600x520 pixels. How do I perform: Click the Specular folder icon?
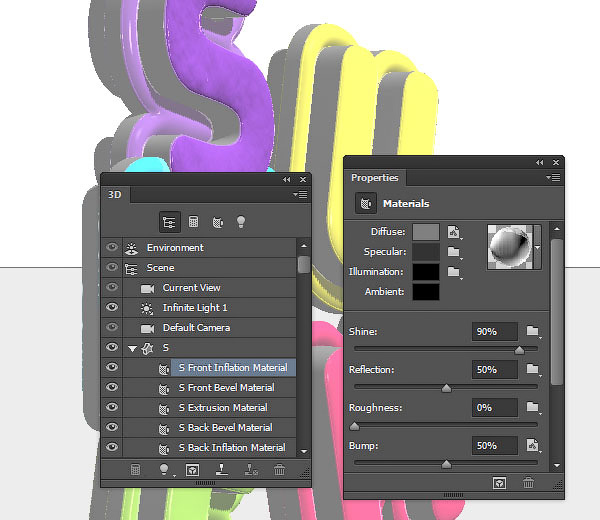tap(454, 252)
